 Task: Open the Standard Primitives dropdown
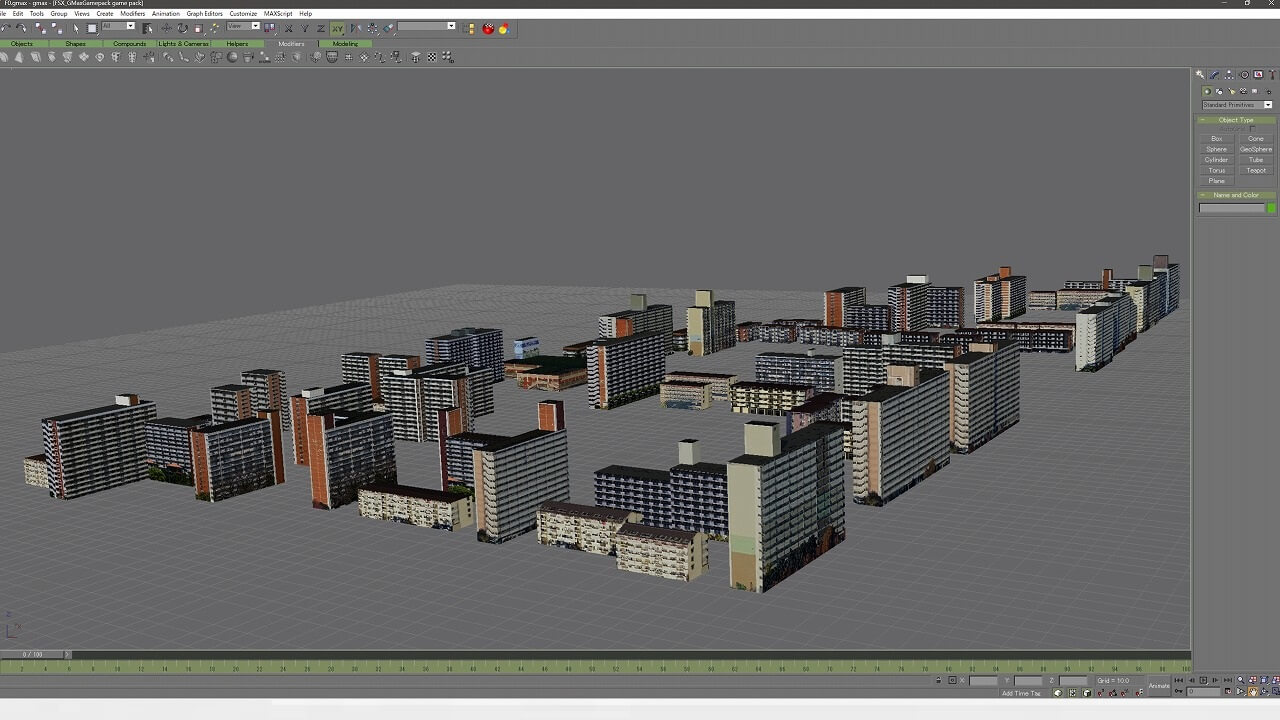click(x=1237, y=105)
